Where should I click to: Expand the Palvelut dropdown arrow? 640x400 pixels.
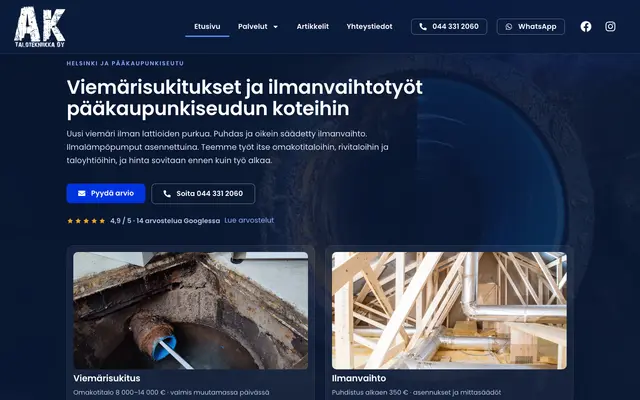click(x=276, y=27)
